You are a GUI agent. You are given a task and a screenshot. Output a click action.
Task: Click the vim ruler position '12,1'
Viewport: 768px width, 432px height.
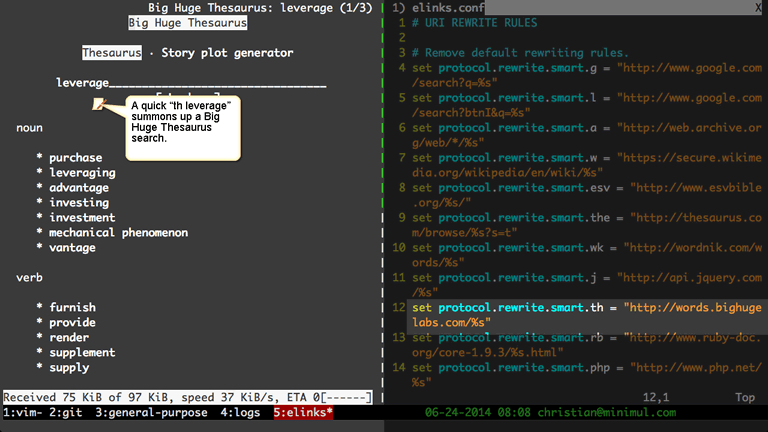pyautogui.click(x=656, y=397)
